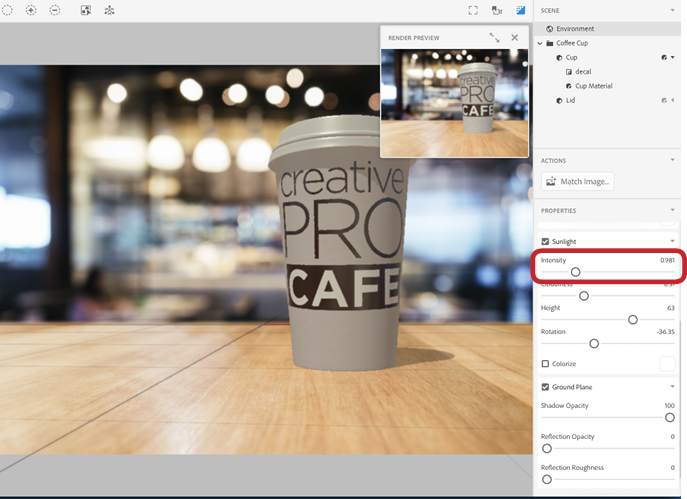Close the Render Preview panel

(x=515, y=38)
